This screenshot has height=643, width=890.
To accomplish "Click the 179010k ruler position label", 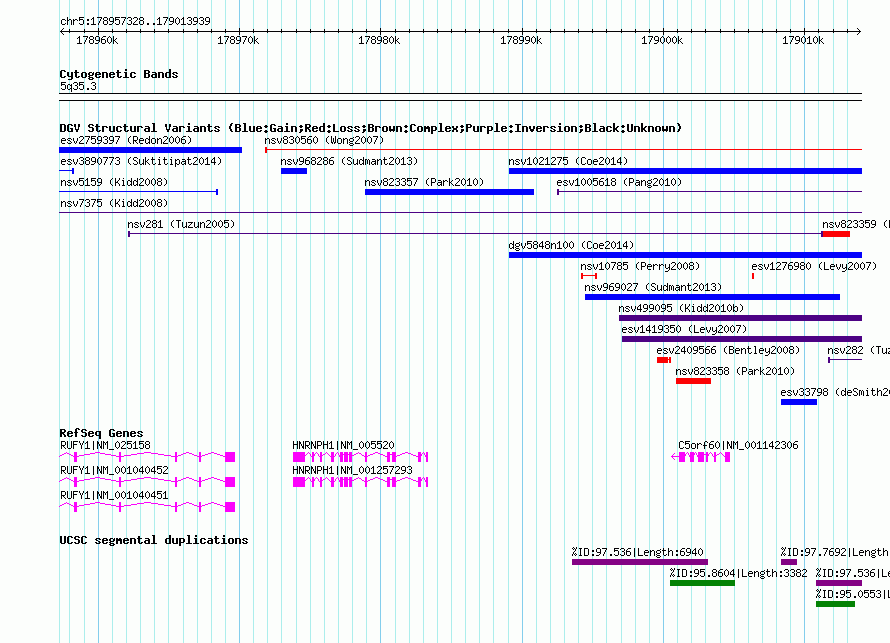I will click(803, 40).
